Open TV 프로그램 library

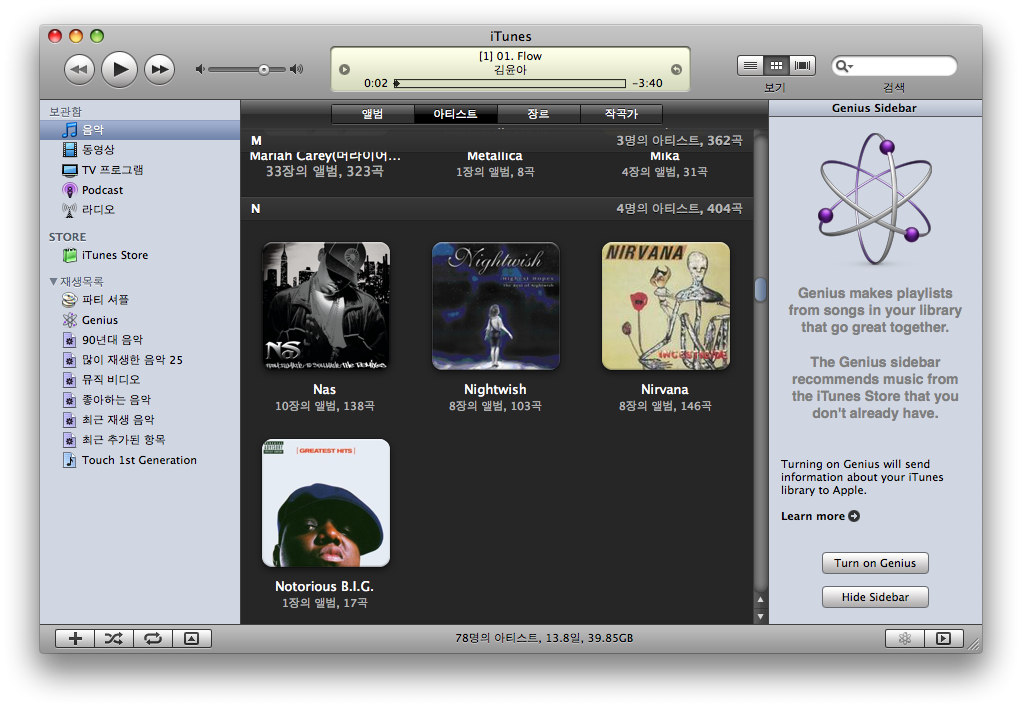coord(140,170)
